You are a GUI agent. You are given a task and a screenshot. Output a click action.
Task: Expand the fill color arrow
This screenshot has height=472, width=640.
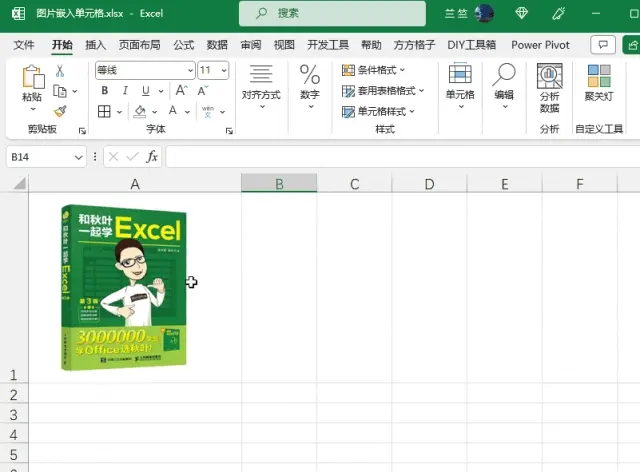(155, 111)
